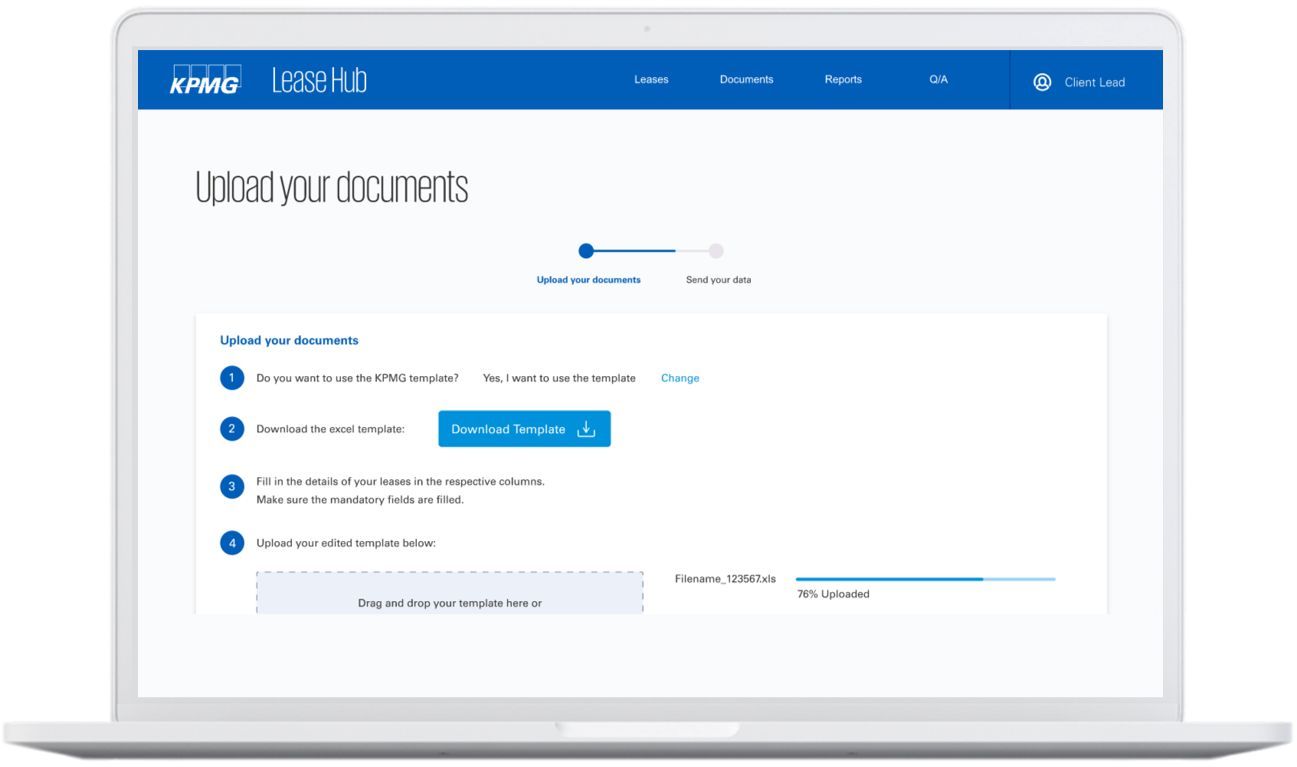Open the Documents menu
Image resolution: width=1297 pixels, height=767 pixels.
pyautogui.click(x=746, y=80)
